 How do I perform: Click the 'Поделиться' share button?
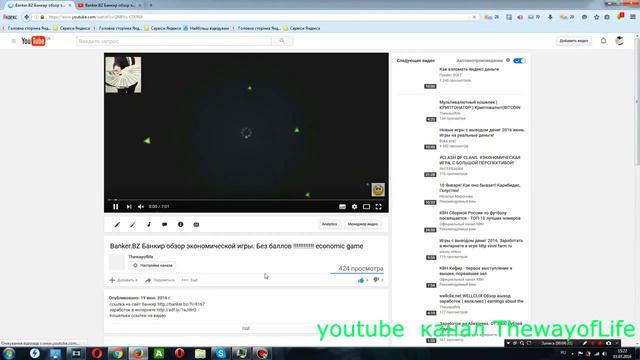[x=160, y=280]
